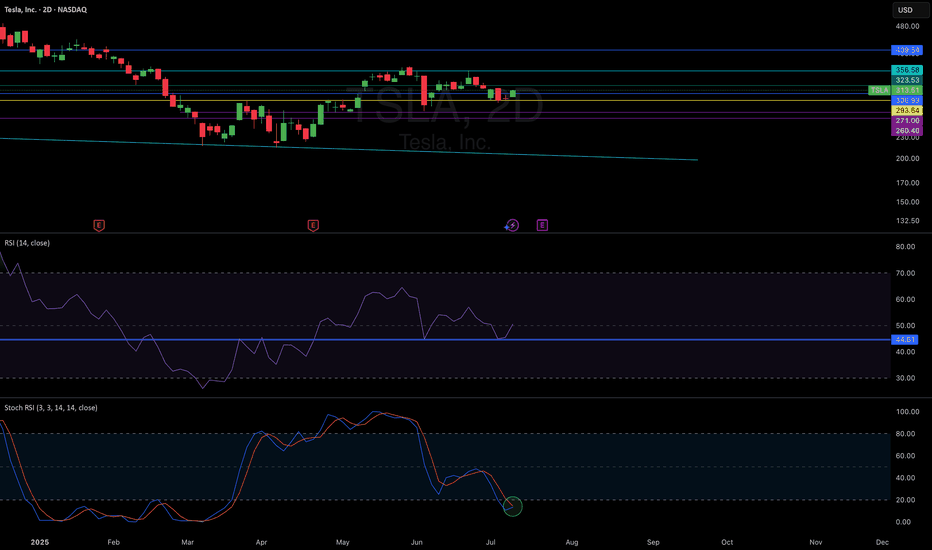Click the purple 271.00 price label

point(907,121)
